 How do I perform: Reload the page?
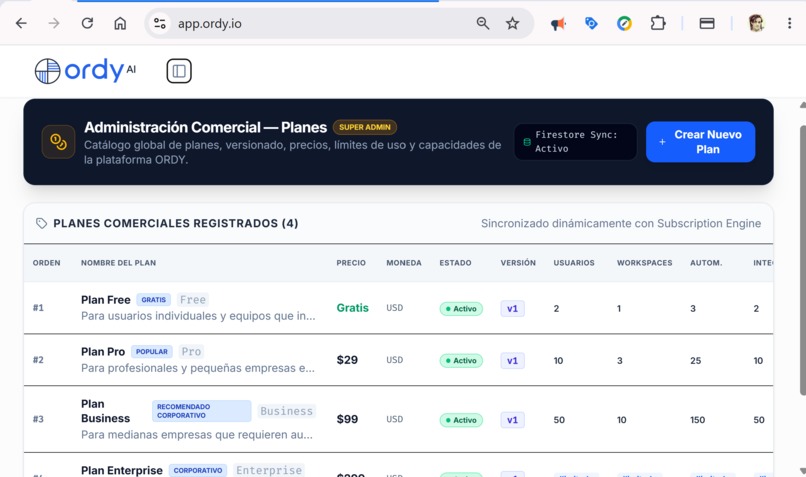tap(87, 23)
